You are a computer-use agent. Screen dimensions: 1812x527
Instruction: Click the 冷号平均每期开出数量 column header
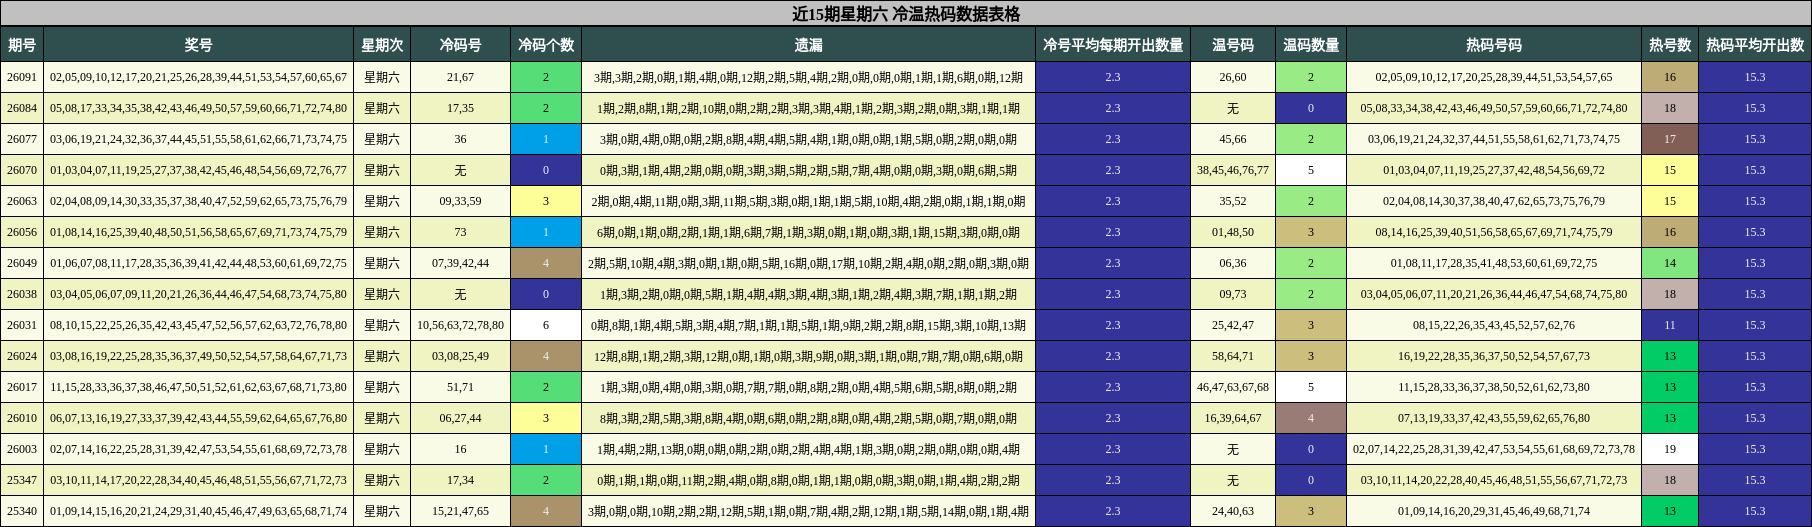coord(1113,45)
